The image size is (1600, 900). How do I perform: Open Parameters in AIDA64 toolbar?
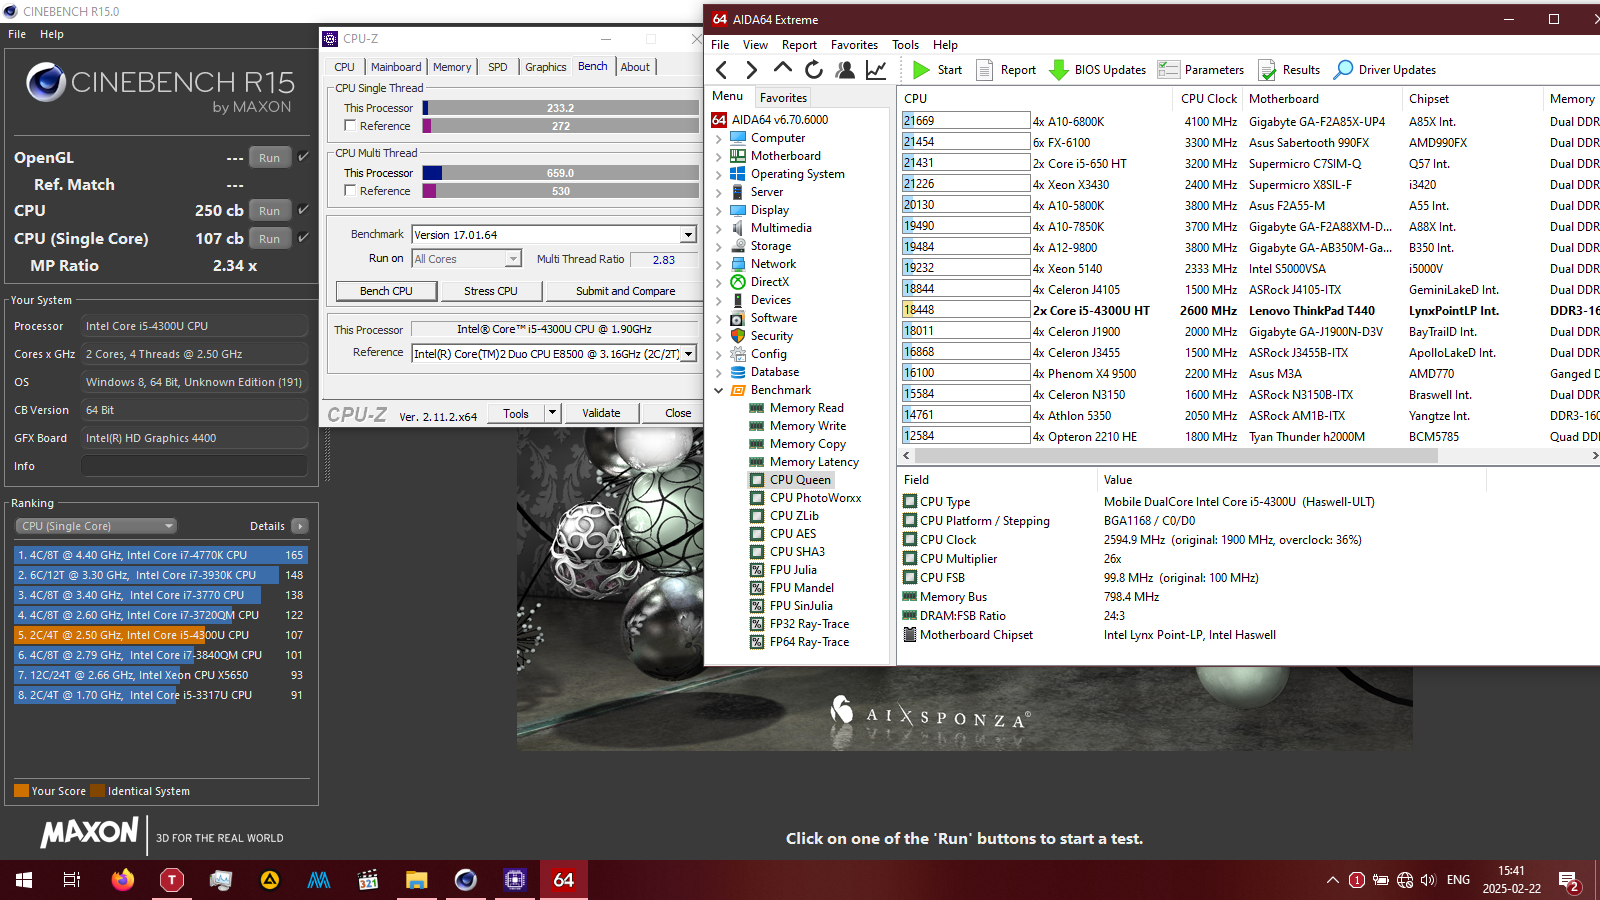(1201, 70)
